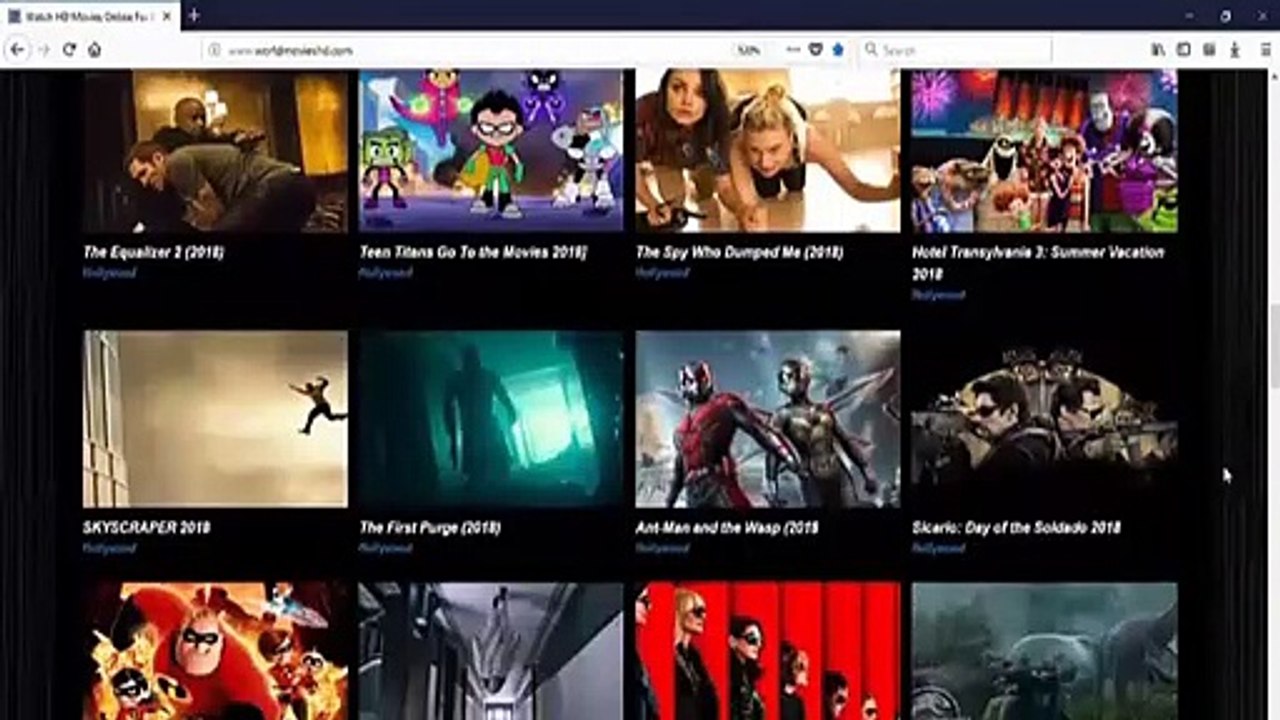Open Hollywood category under Ant-Man and the Wasp
Screen dimensions: 1280x720
pyautogui.click(x=662, y=548)
